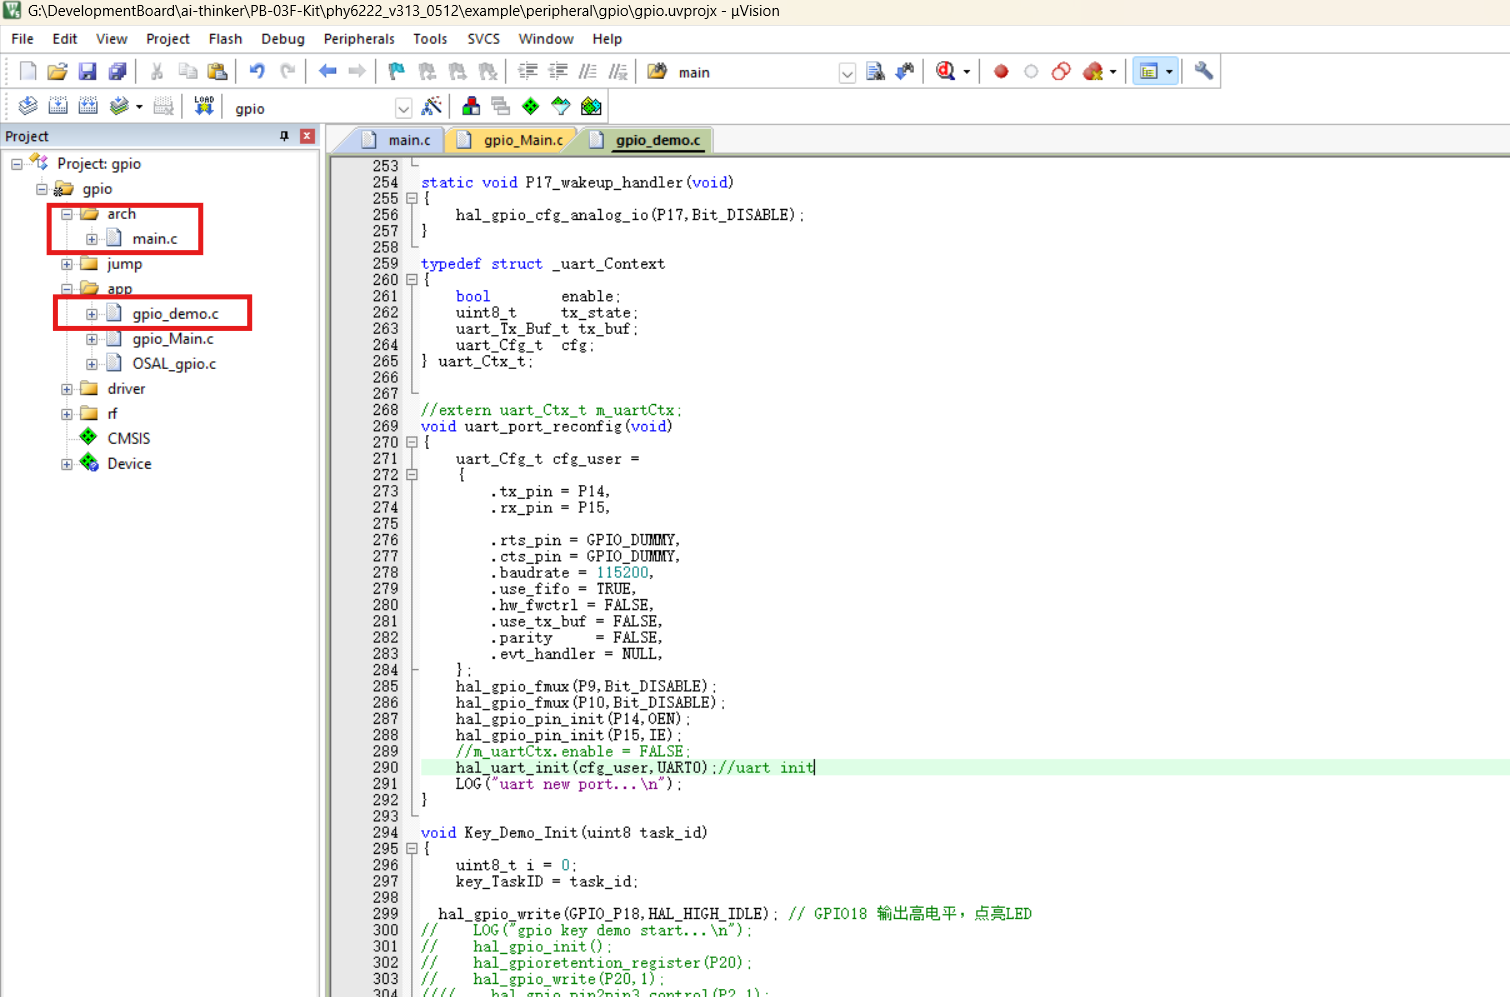Click the Open file icon

coord(57,71)
